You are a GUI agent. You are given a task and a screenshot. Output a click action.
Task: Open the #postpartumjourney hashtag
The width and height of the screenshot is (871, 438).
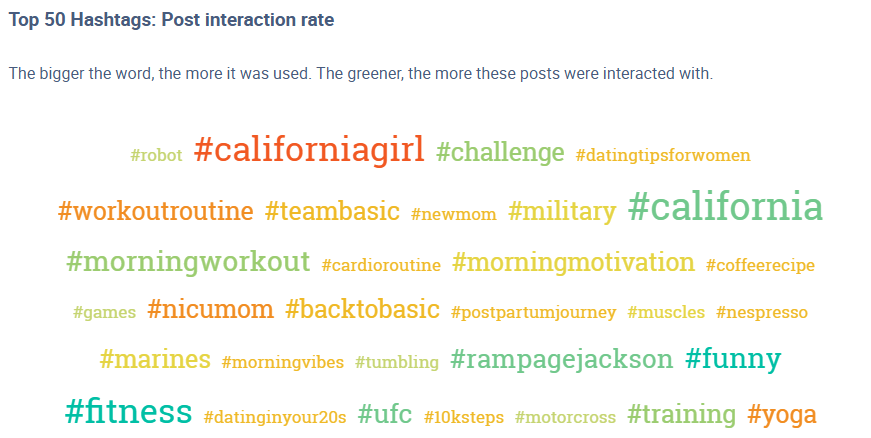pos(533,313)
